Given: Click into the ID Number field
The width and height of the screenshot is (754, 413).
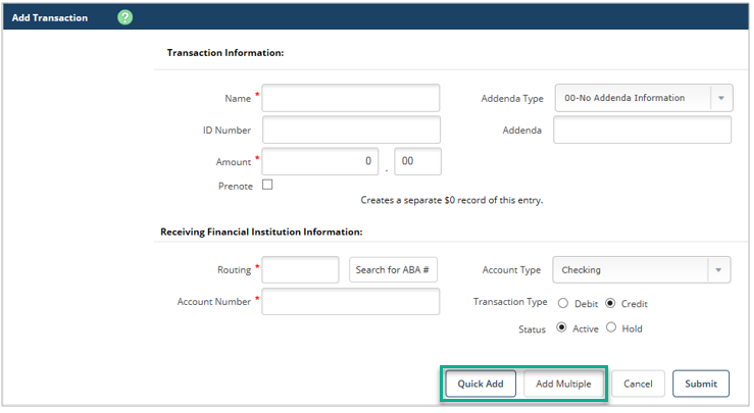Looking at the screenshot, I should (x=350, y=130).
